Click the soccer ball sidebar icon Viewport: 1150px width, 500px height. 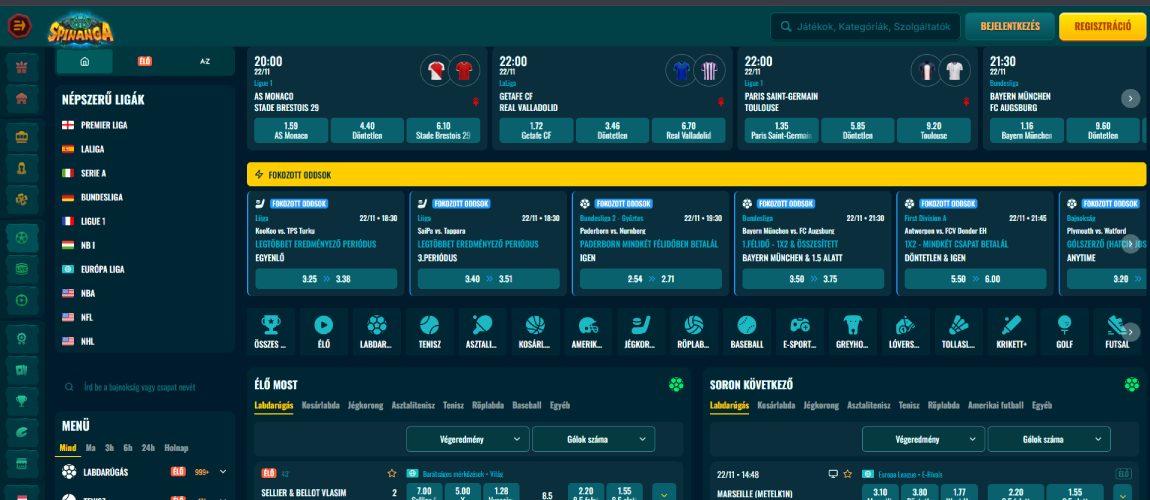22,238
